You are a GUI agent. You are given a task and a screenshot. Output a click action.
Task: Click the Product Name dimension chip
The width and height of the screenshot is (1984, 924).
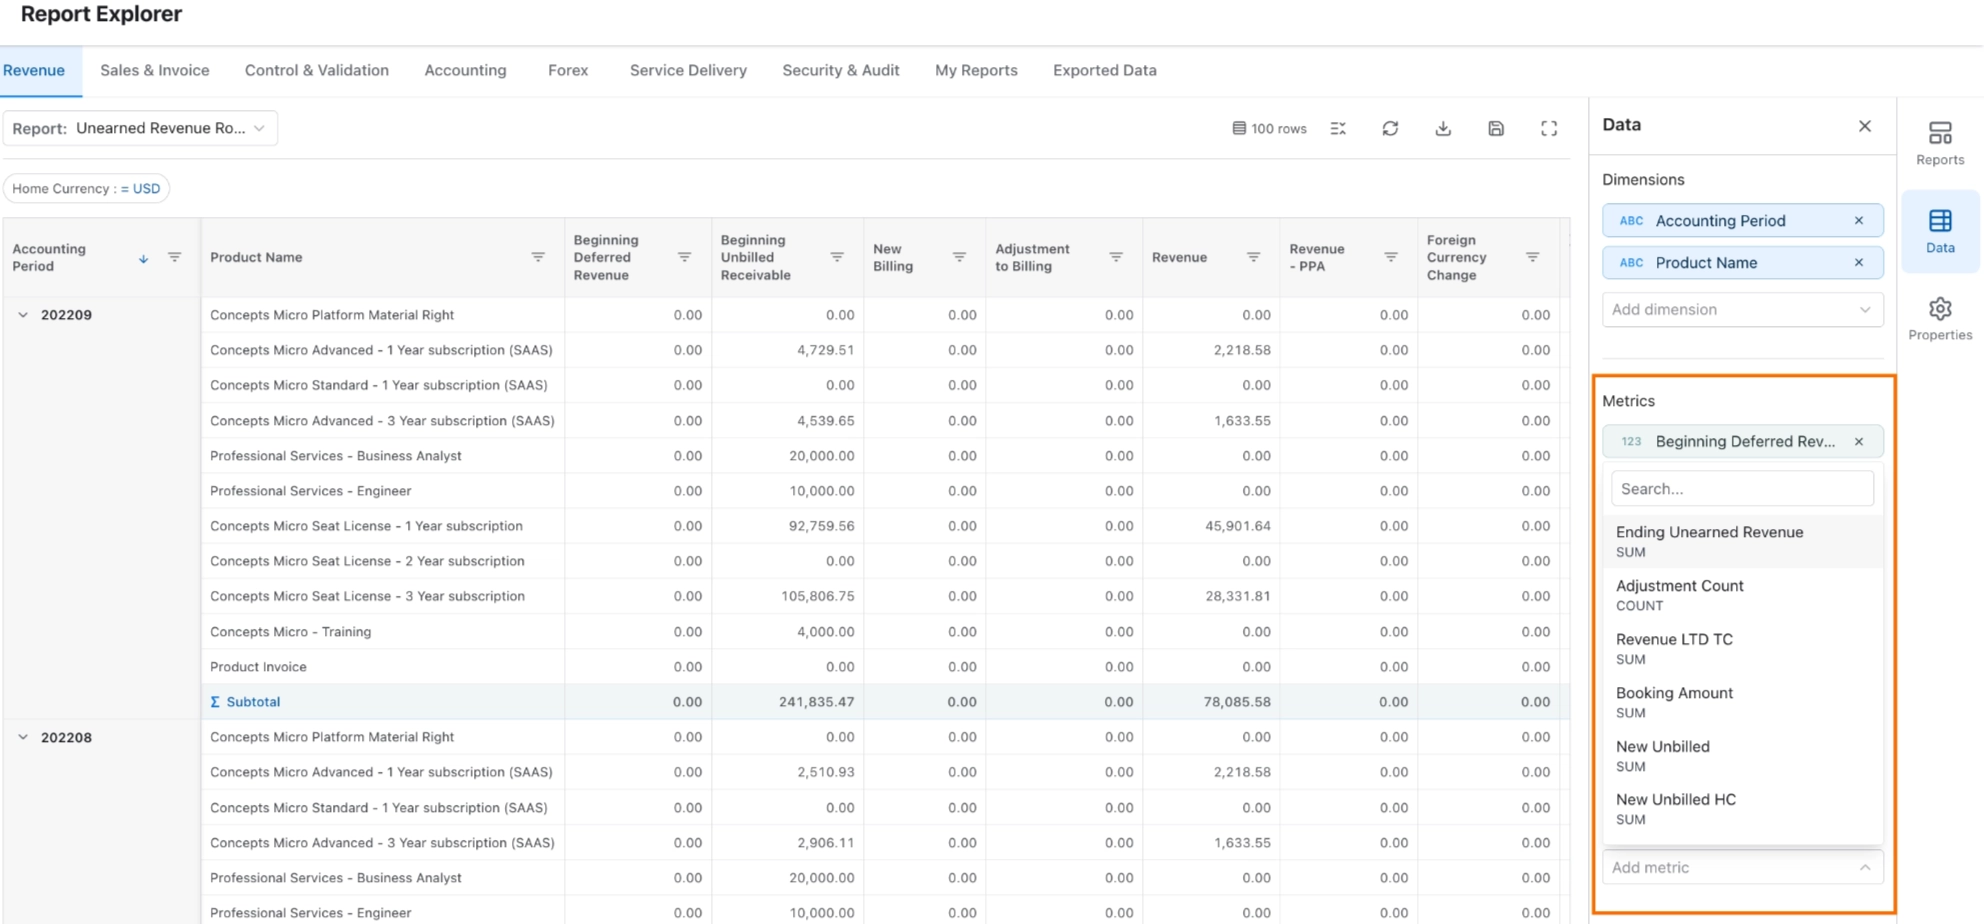pos(1742,262)
